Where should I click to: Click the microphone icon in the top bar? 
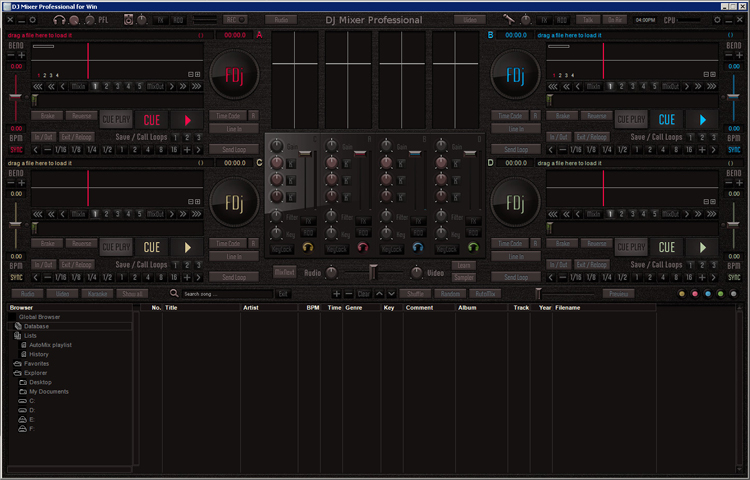(508, 20)
